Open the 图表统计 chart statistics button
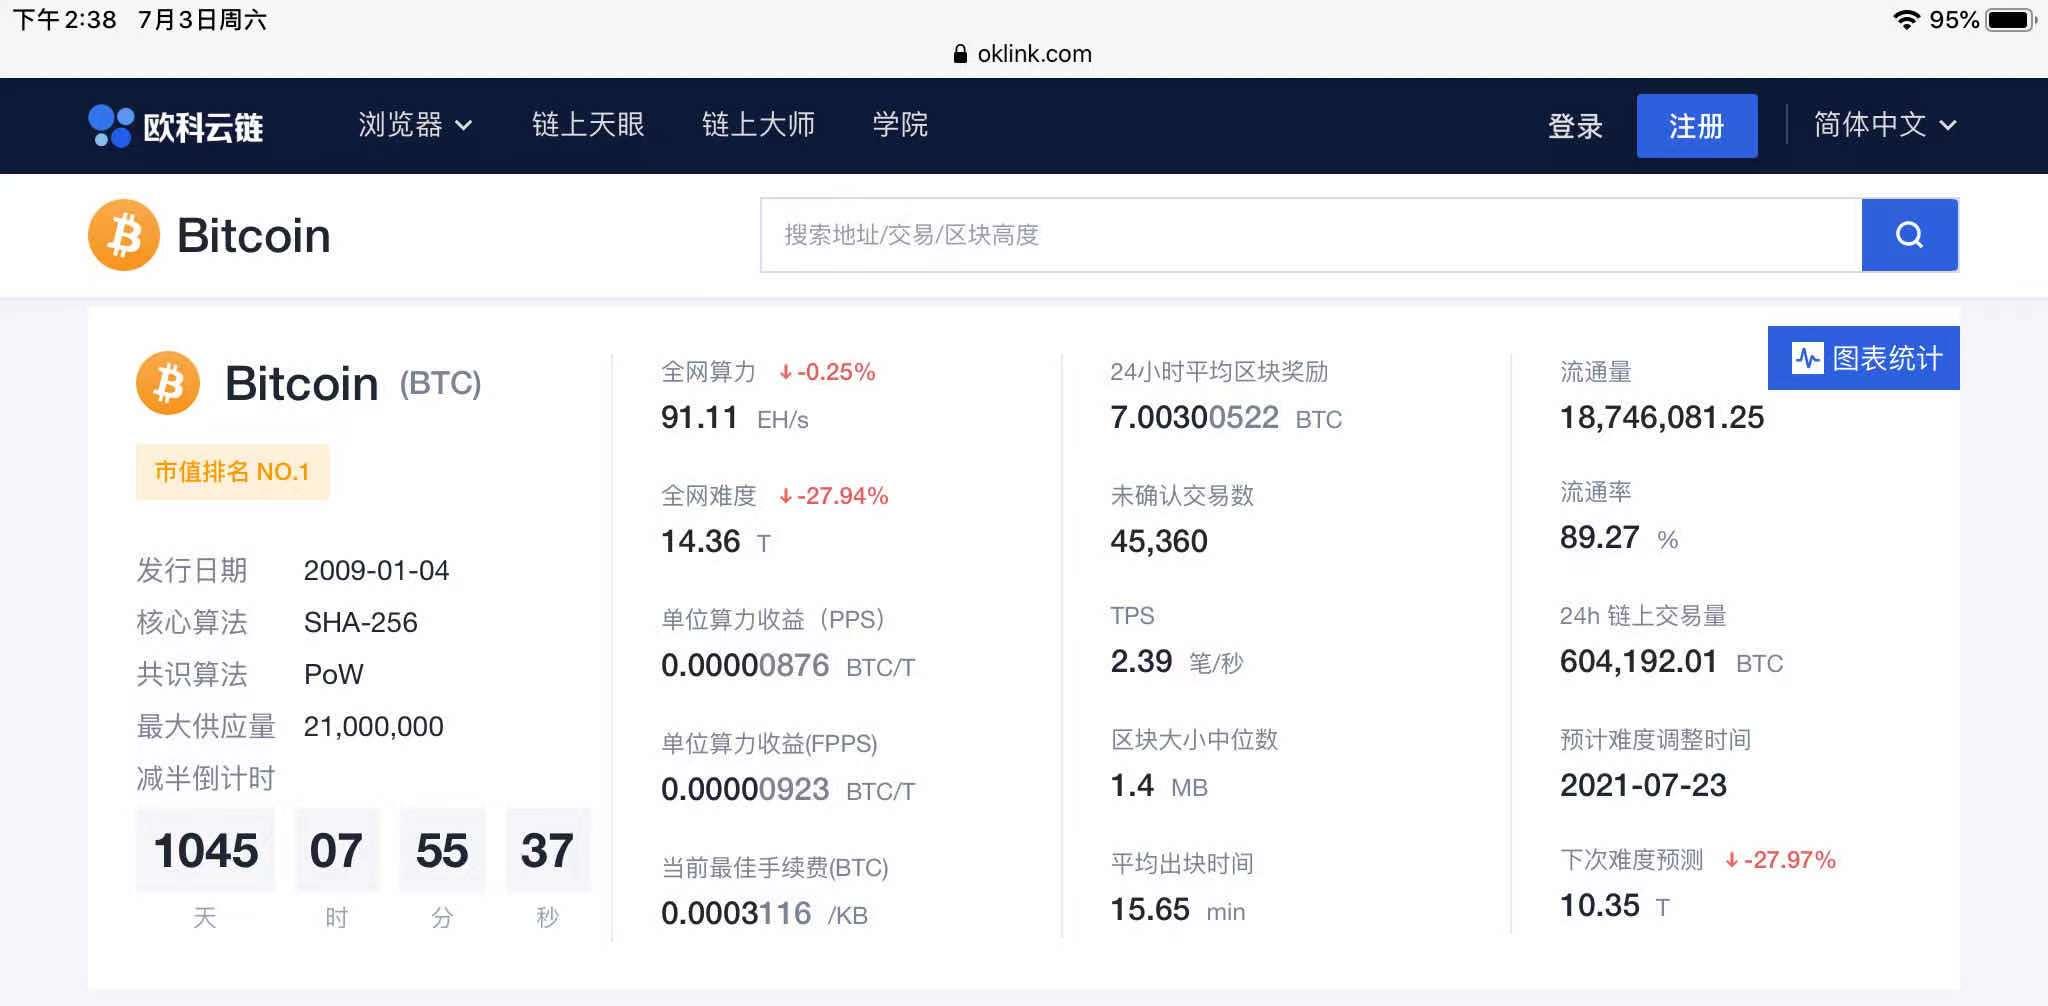Viewport: 2048px width, 1006px height. coord(1864,358)
